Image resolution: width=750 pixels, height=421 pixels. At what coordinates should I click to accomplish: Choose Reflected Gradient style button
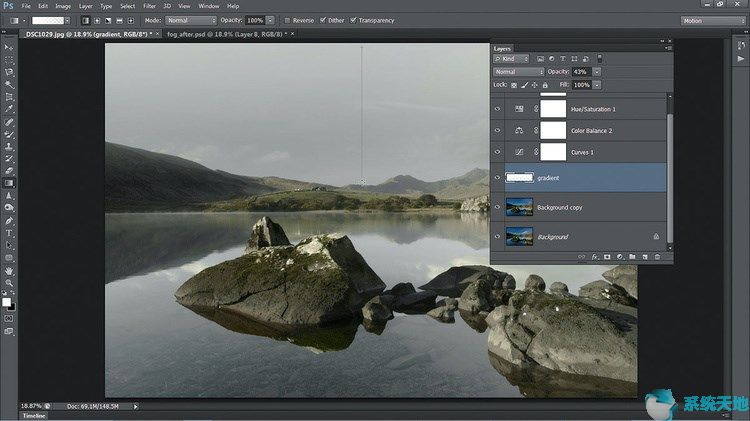point(120,21)
